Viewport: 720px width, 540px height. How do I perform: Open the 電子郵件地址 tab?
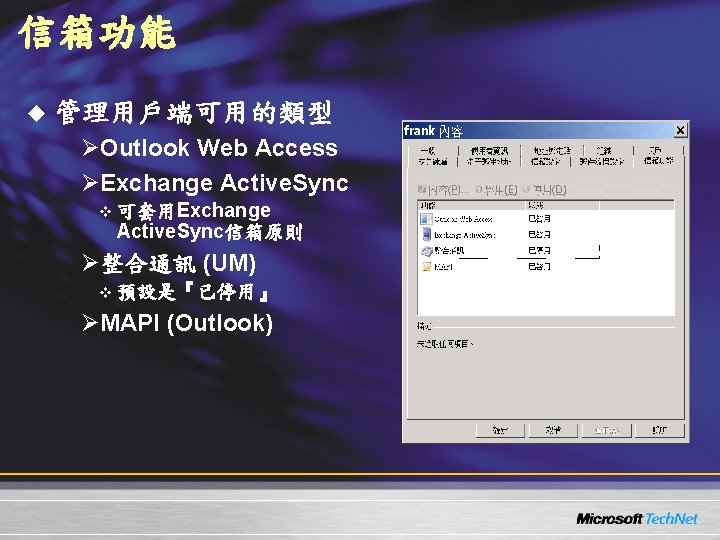click(489, 162)
